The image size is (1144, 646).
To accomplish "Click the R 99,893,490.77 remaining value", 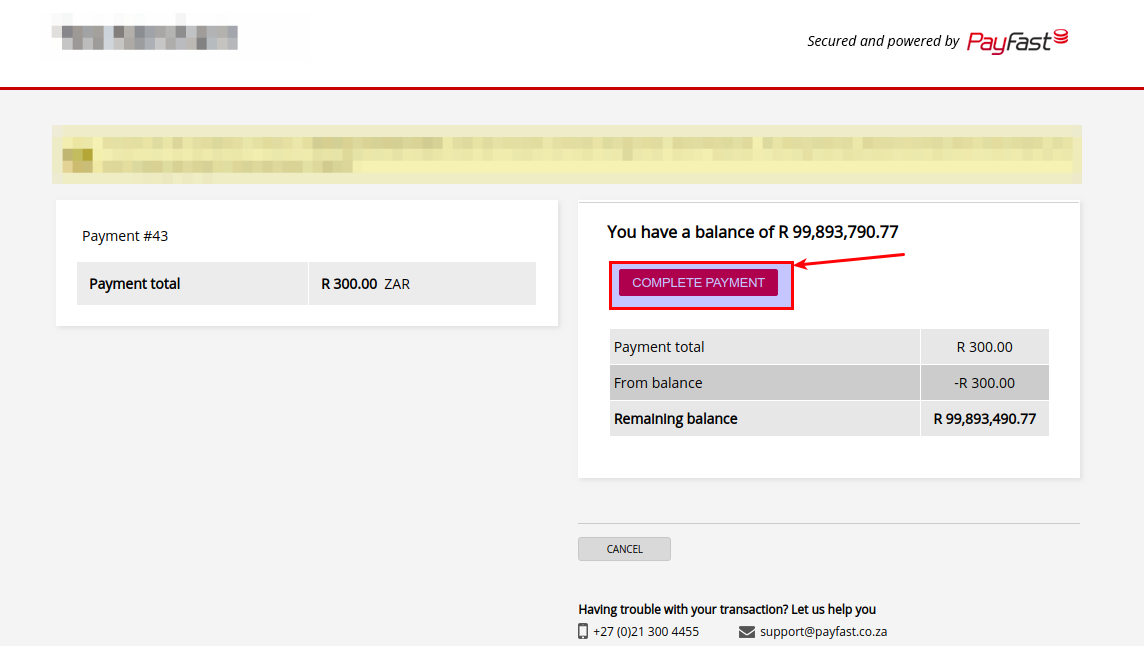I will [x=984, y=419].
